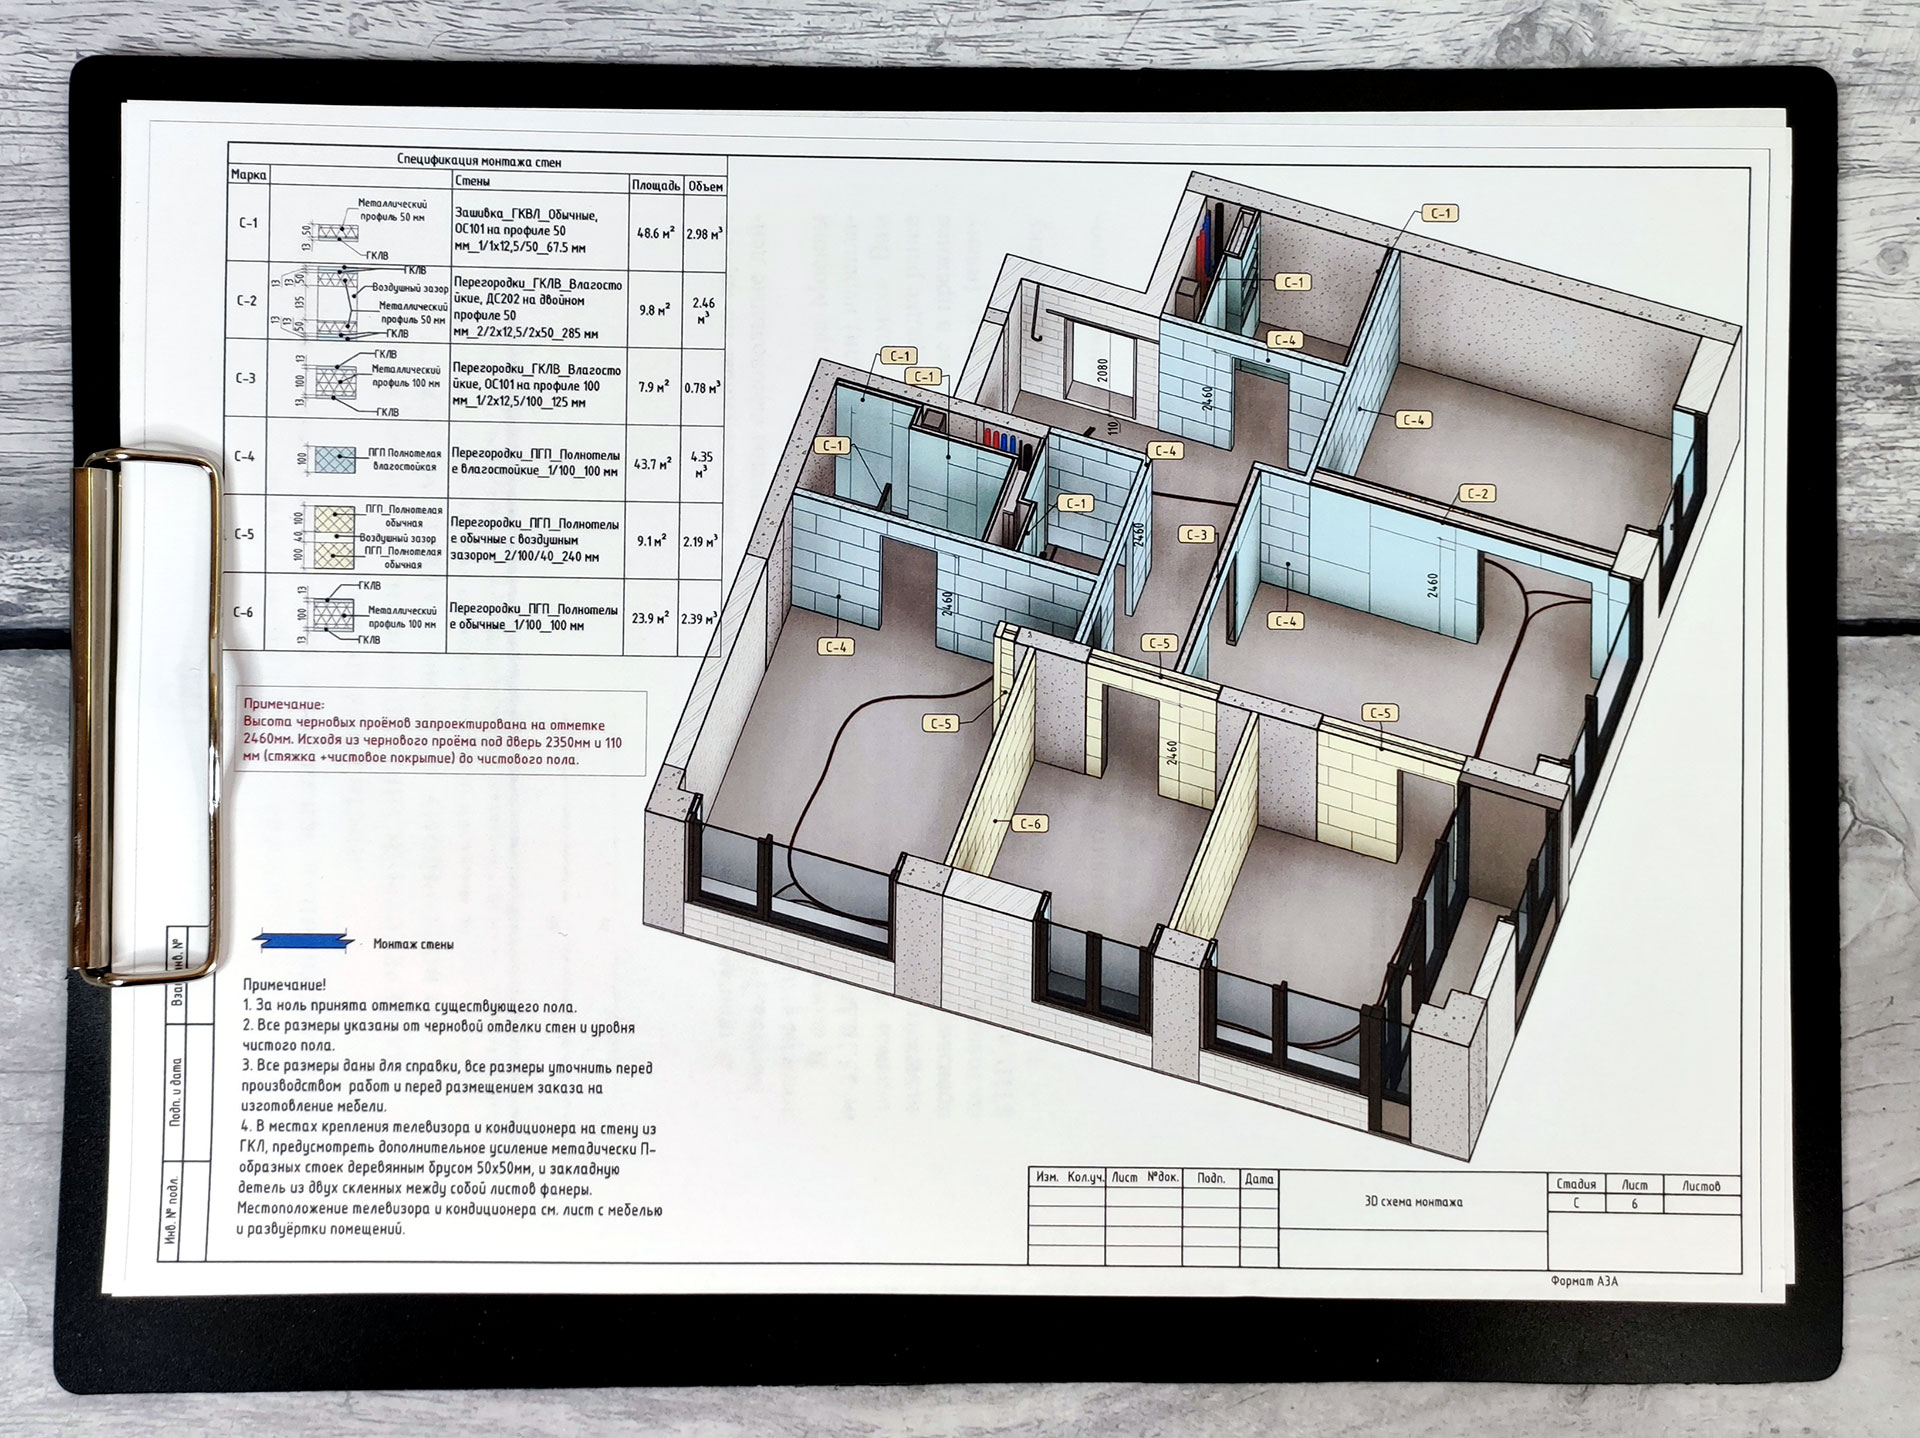Click the Формат А3А text
1920x1438 pixels.
pos(1583,1281)
